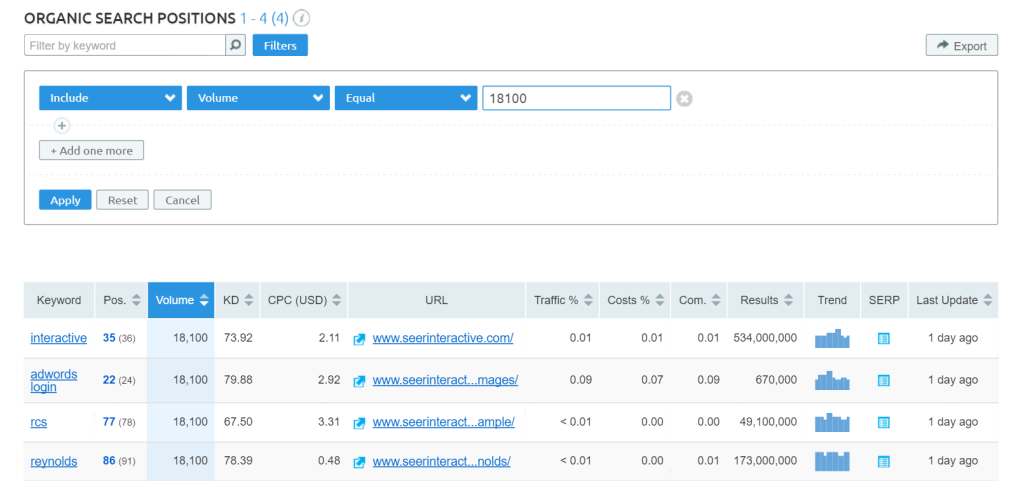This screenshot has width=1024, height=481.
Task: Sort the table by Volume column
Action: [181, 300]
